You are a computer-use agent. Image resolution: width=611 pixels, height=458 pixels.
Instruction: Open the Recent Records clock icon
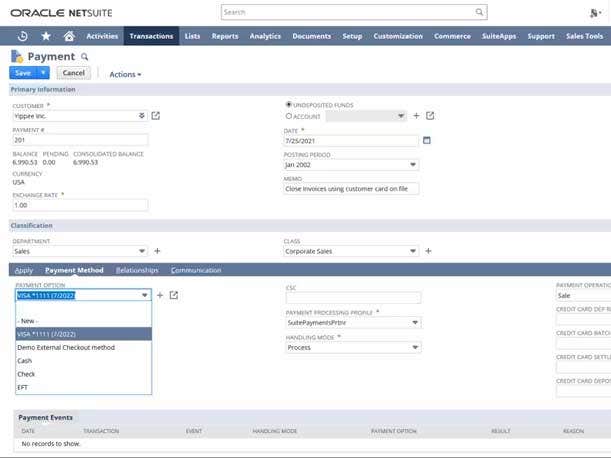24,36
